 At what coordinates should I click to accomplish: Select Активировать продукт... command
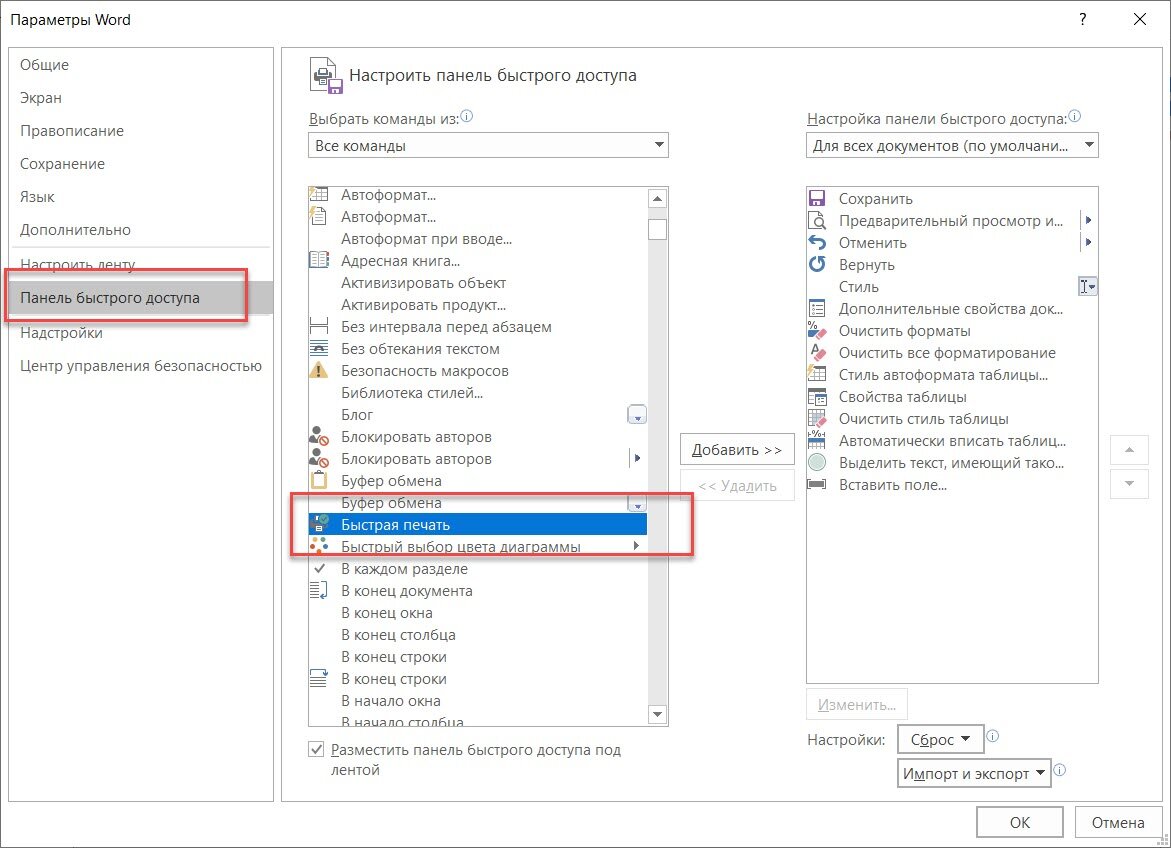478,305
